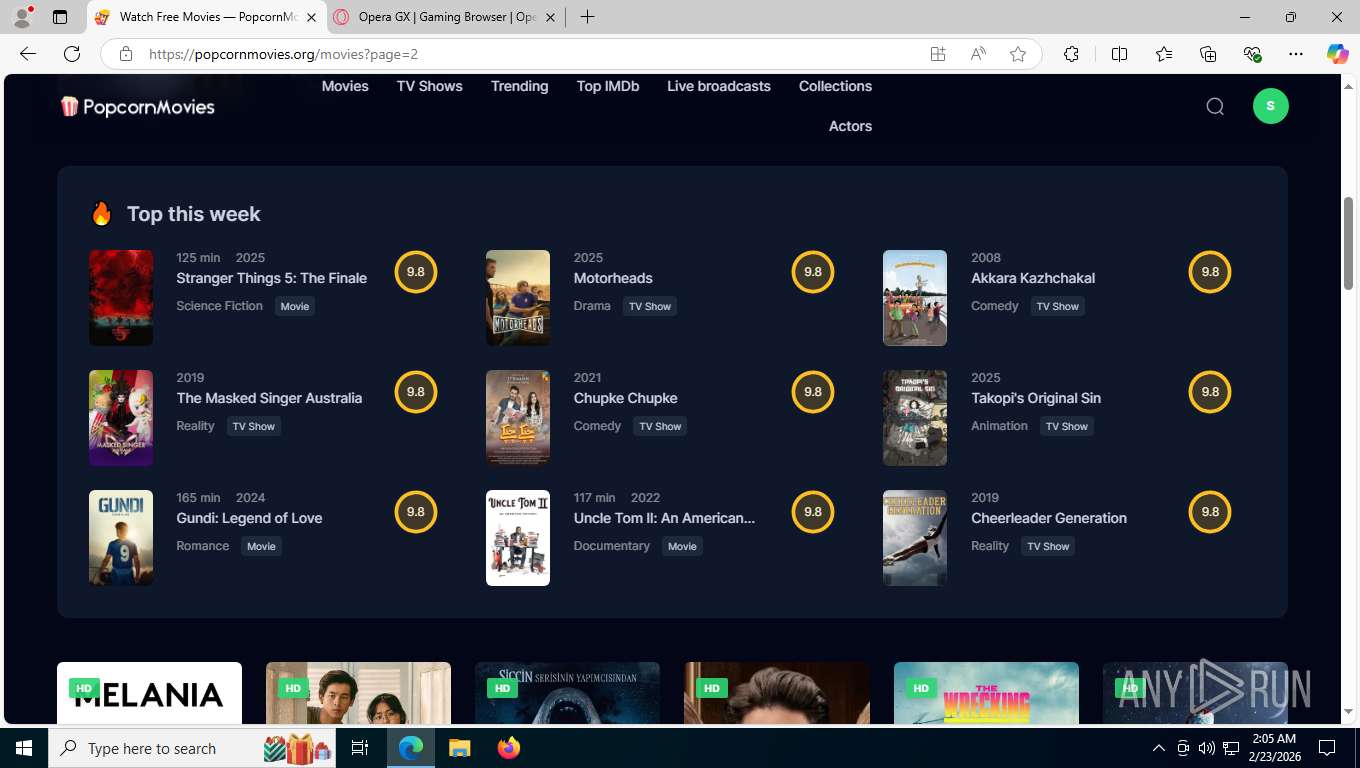Open Cheerleader Generation title link
Image resolution: width=1360 pixels, height=768 pixels.
click(x=1049, y=518)
